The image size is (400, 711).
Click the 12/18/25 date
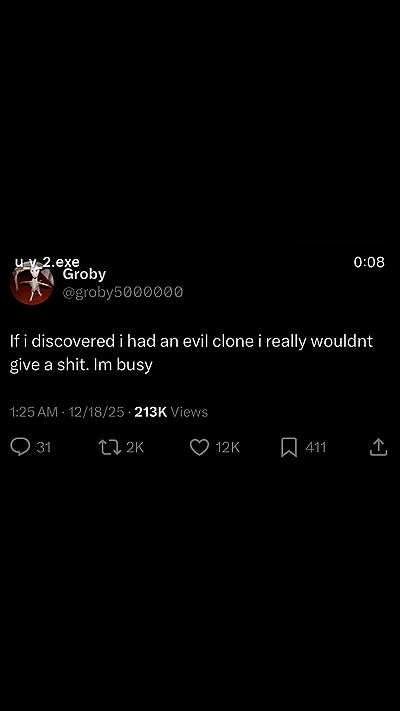pyautogui.click(x=96, y=412)
